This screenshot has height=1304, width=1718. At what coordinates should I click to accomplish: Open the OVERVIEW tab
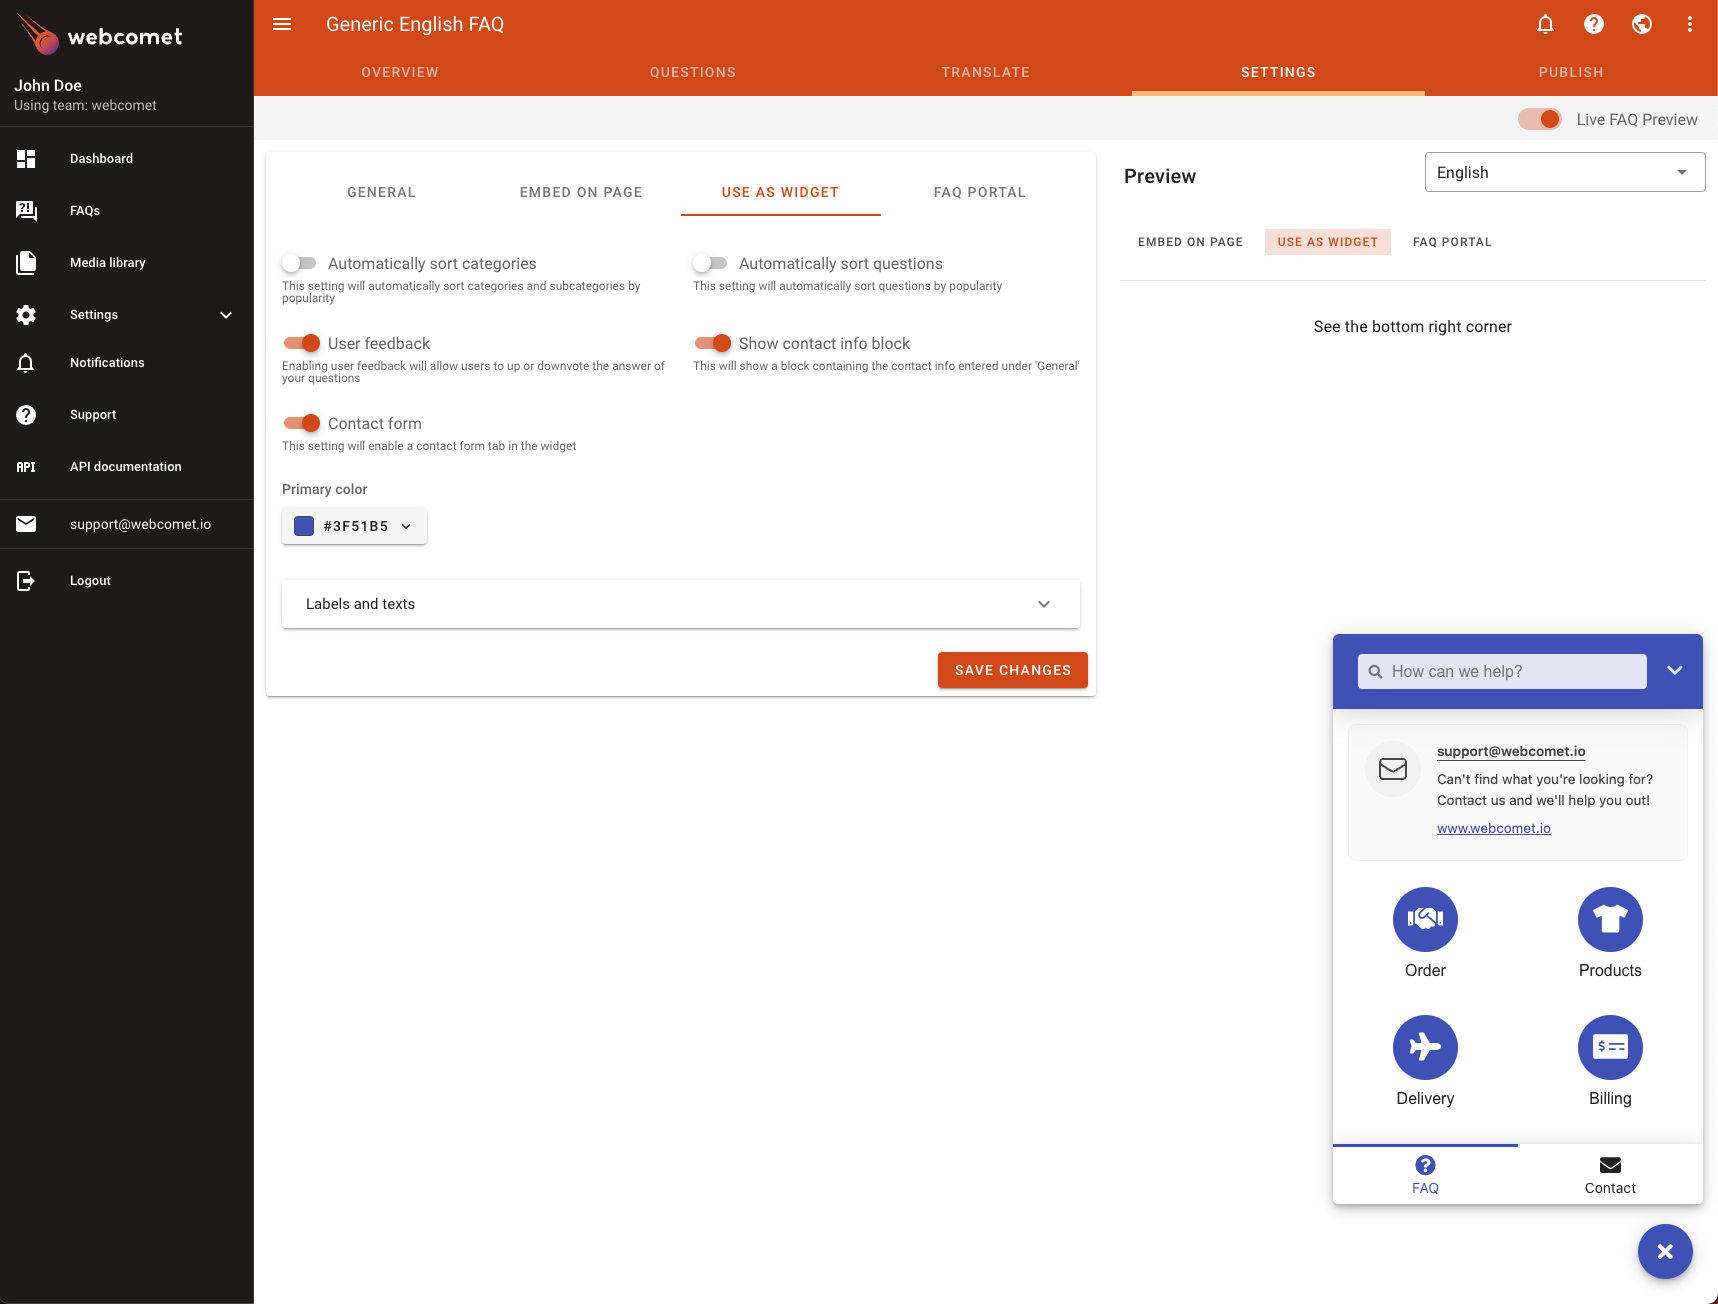(400, 72)
